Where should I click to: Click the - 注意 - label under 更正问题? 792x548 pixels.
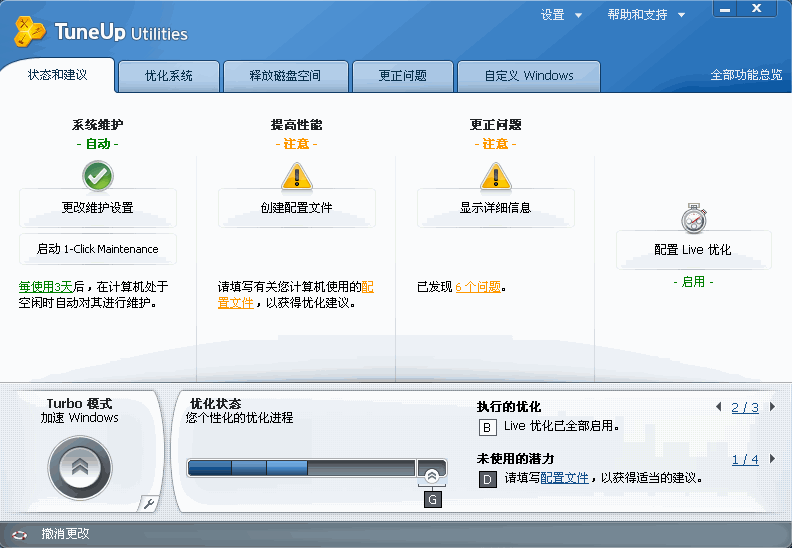[496, 144]
